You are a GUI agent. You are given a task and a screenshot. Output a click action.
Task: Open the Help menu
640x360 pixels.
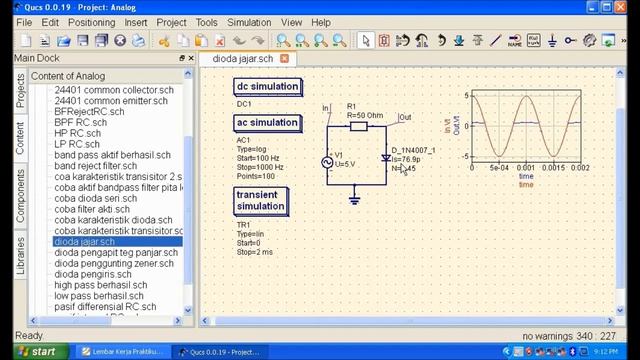point(321,22)
